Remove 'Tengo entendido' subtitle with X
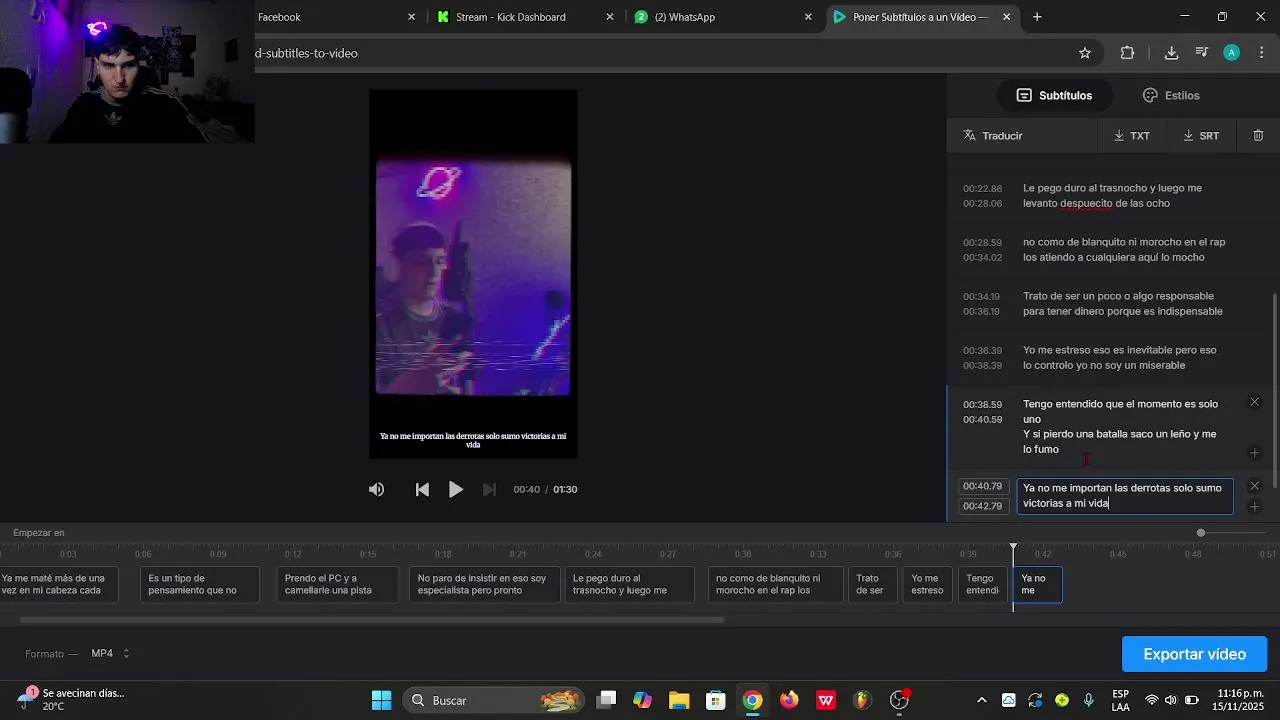Screen dimensions: 1280x720 pyautogui.click(x=1254, y=402)
